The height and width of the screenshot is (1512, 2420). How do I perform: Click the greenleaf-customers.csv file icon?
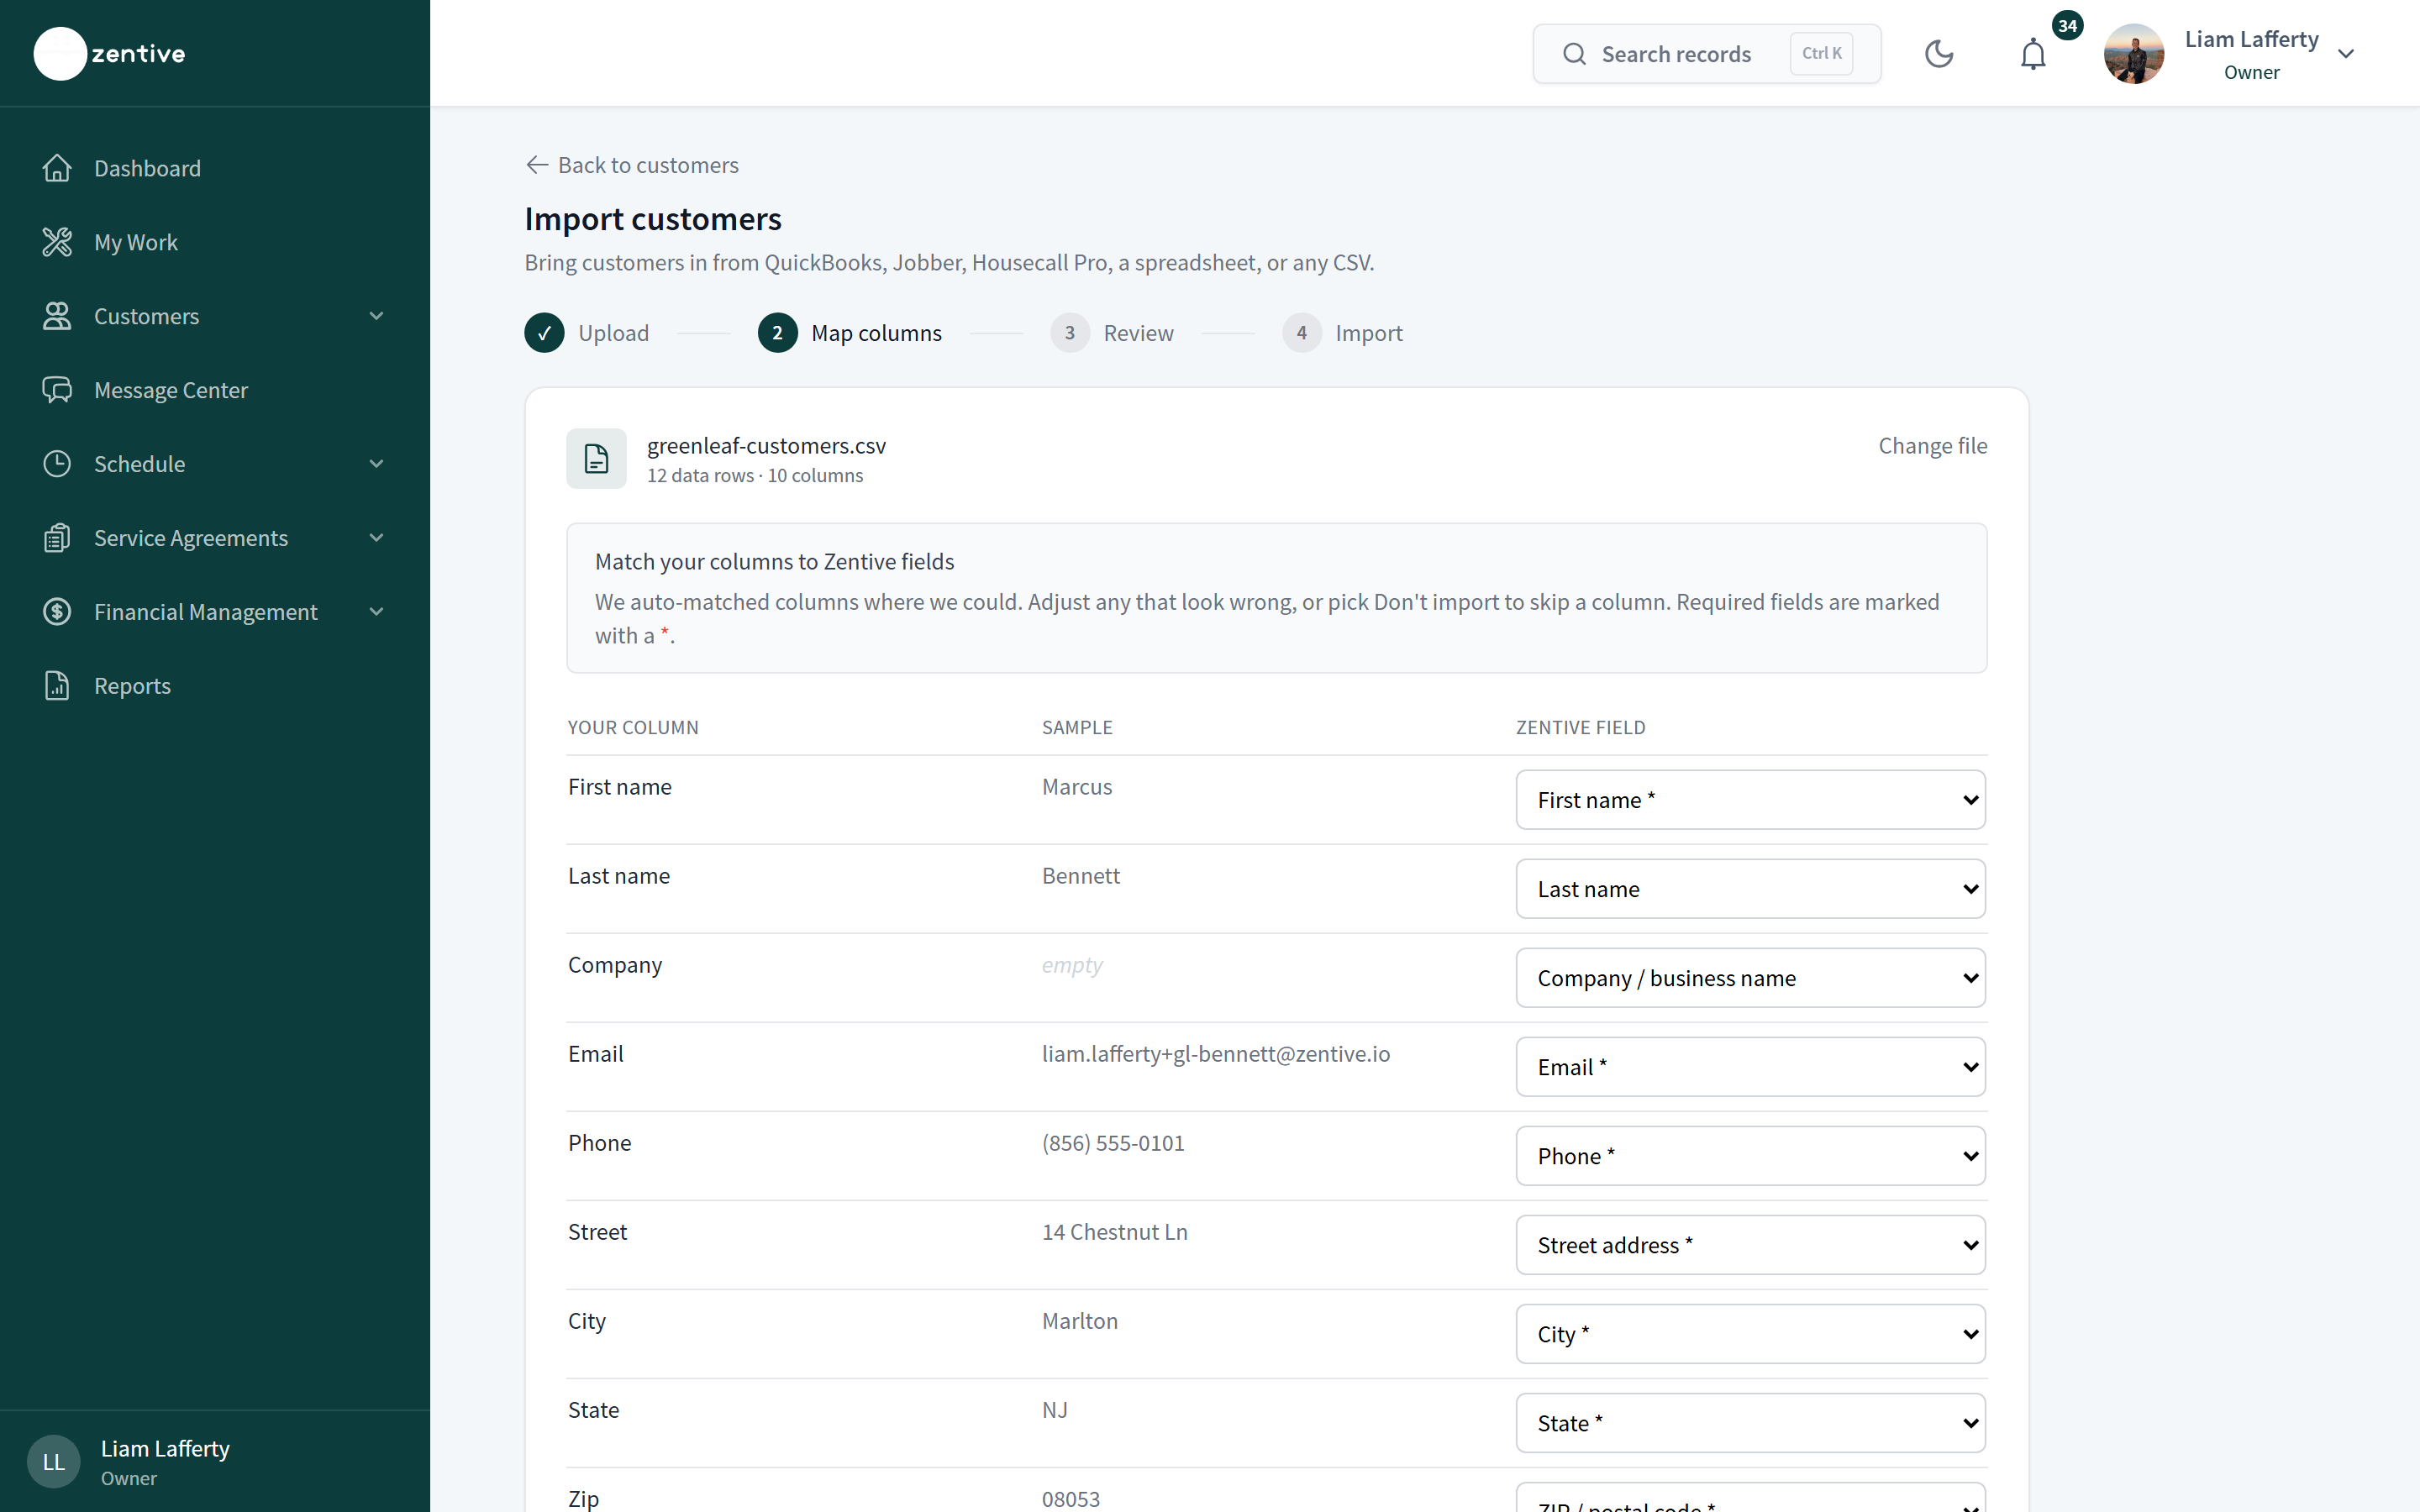596,459
